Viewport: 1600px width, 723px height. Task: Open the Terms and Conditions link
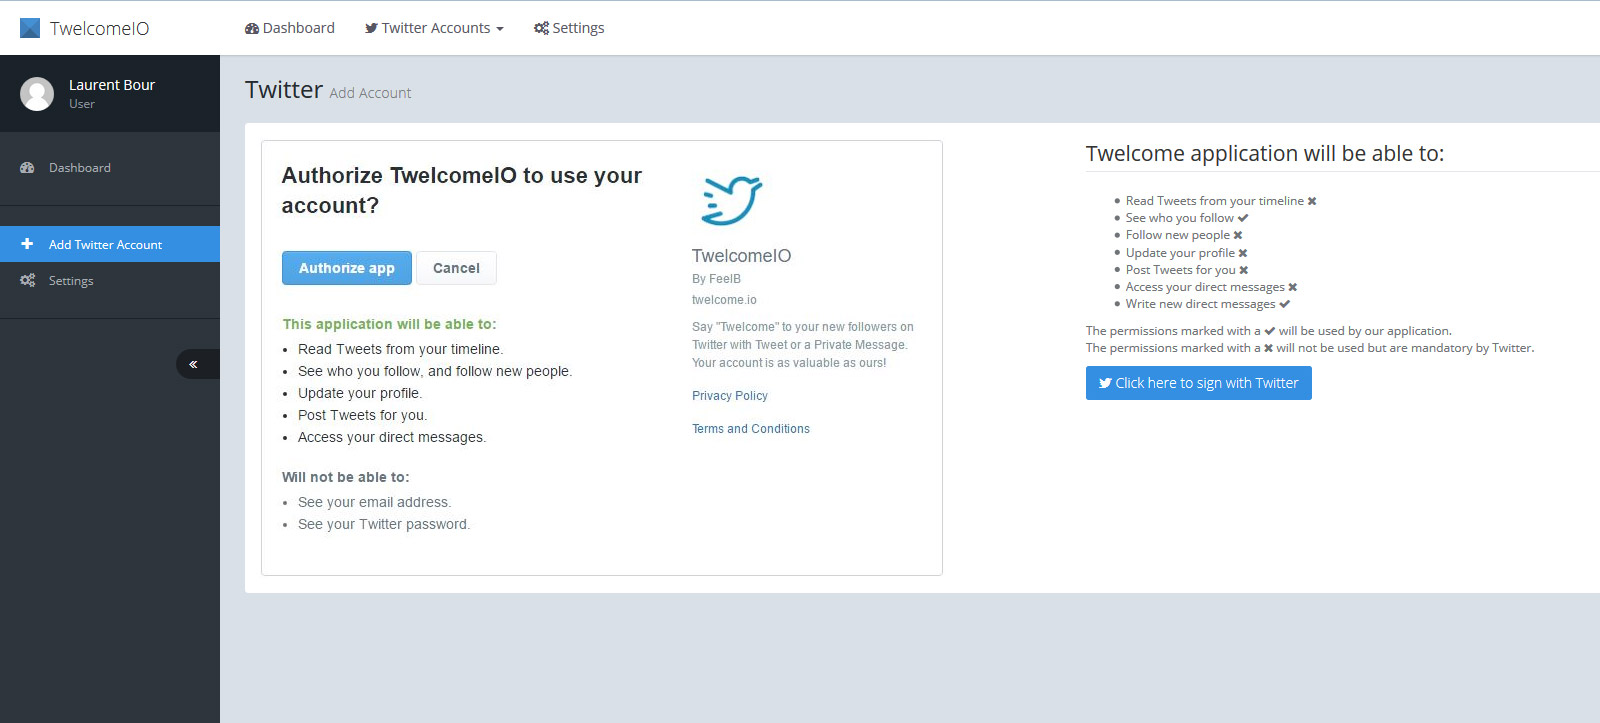click(751, 429)
